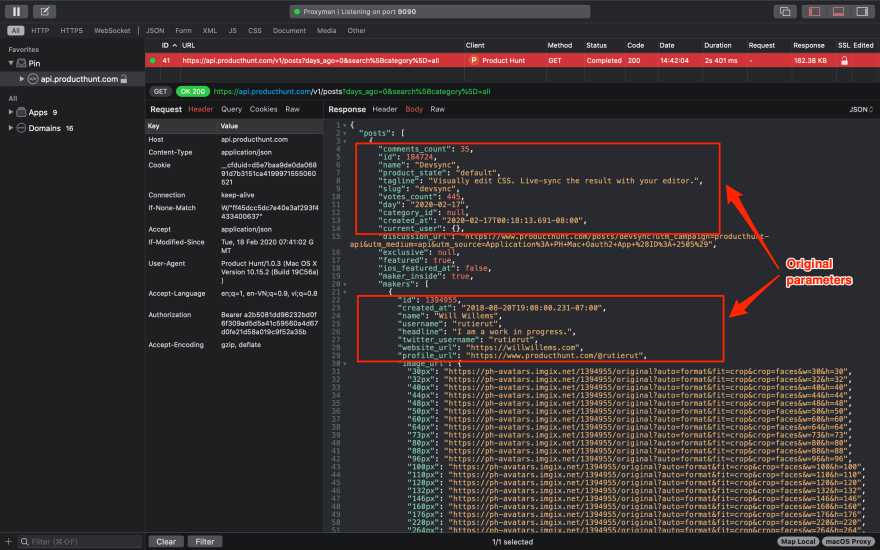Collapse the posts array fold arrow

(345, 133)
